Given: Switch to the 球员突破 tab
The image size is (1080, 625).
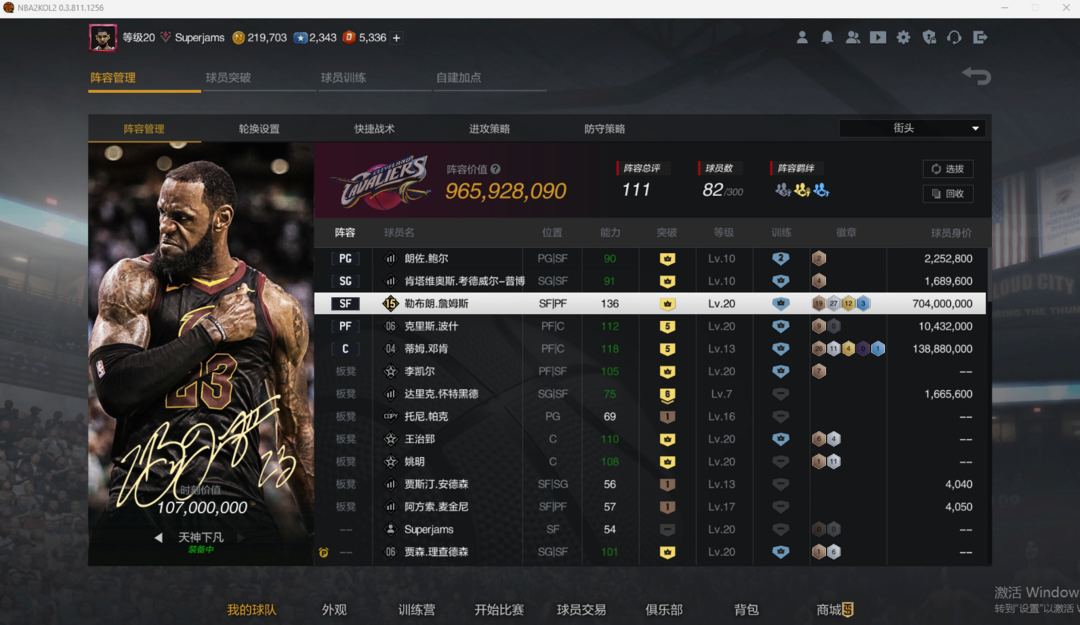Looking at the screenshot, I should click(228, 78).
